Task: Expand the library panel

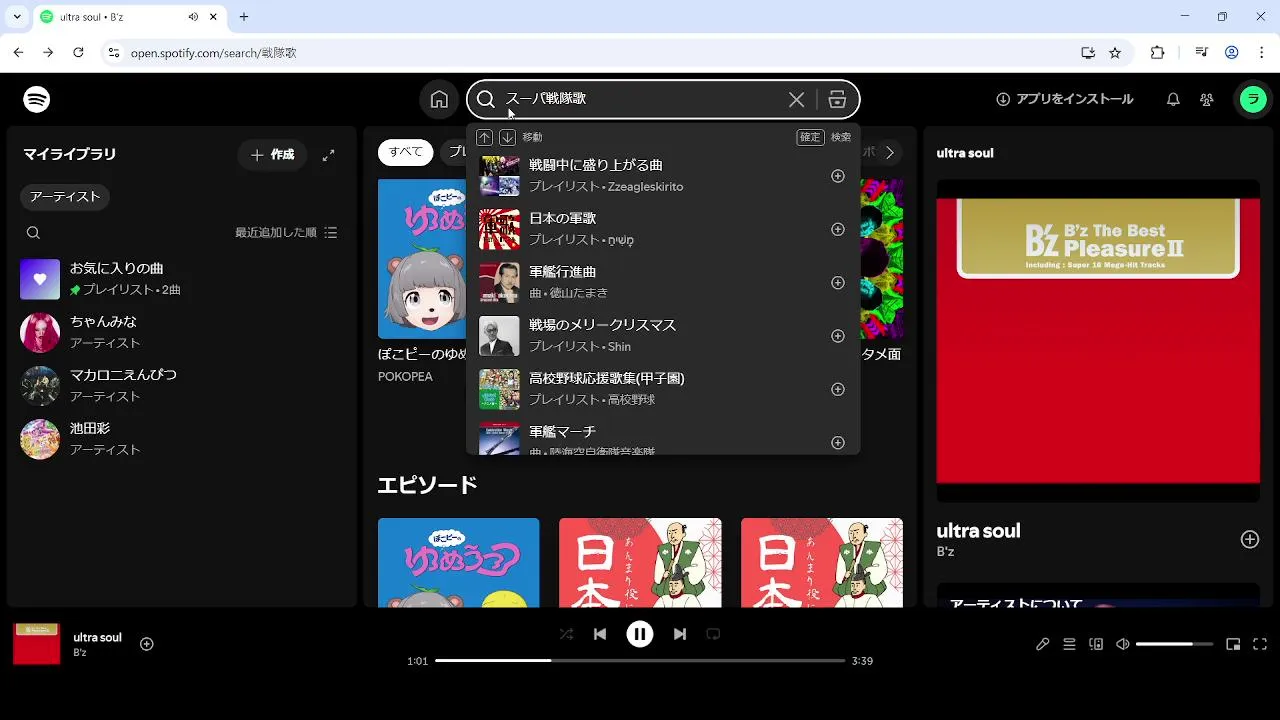Action: click(x=328, y=155)
